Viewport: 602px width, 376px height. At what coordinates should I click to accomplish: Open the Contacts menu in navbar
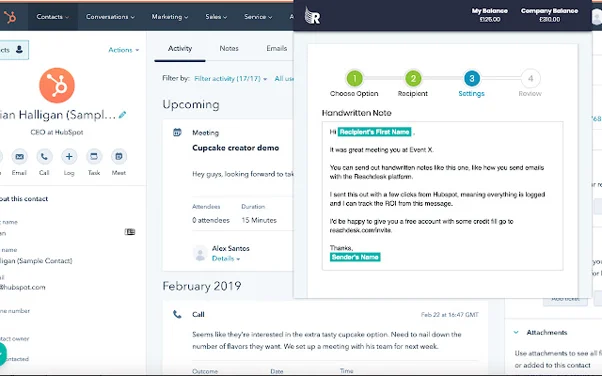(x=53, y=17)
